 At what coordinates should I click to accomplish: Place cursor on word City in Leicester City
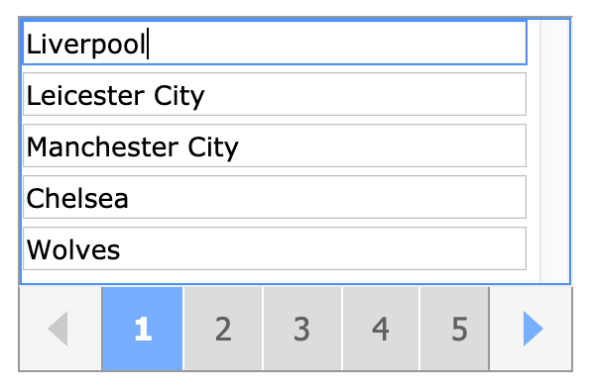pos(179,96)
